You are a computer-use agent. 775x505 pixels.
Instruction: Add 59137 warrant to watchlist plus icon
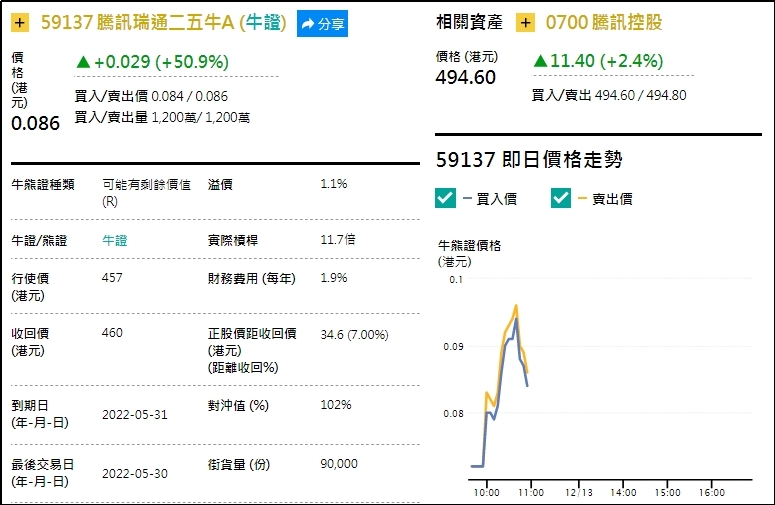click(20, 23)
